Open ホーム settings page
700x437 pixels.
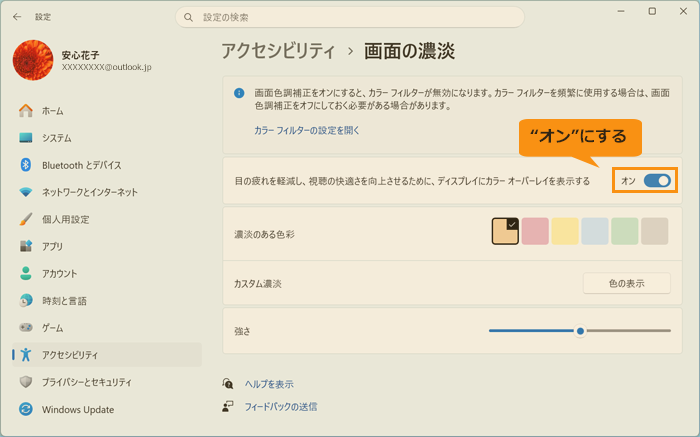click(x=107, y=111)
